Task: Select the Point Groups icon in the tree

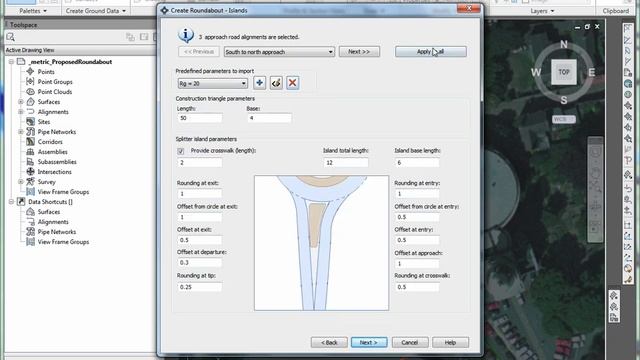Action: [x=30, y=82]
